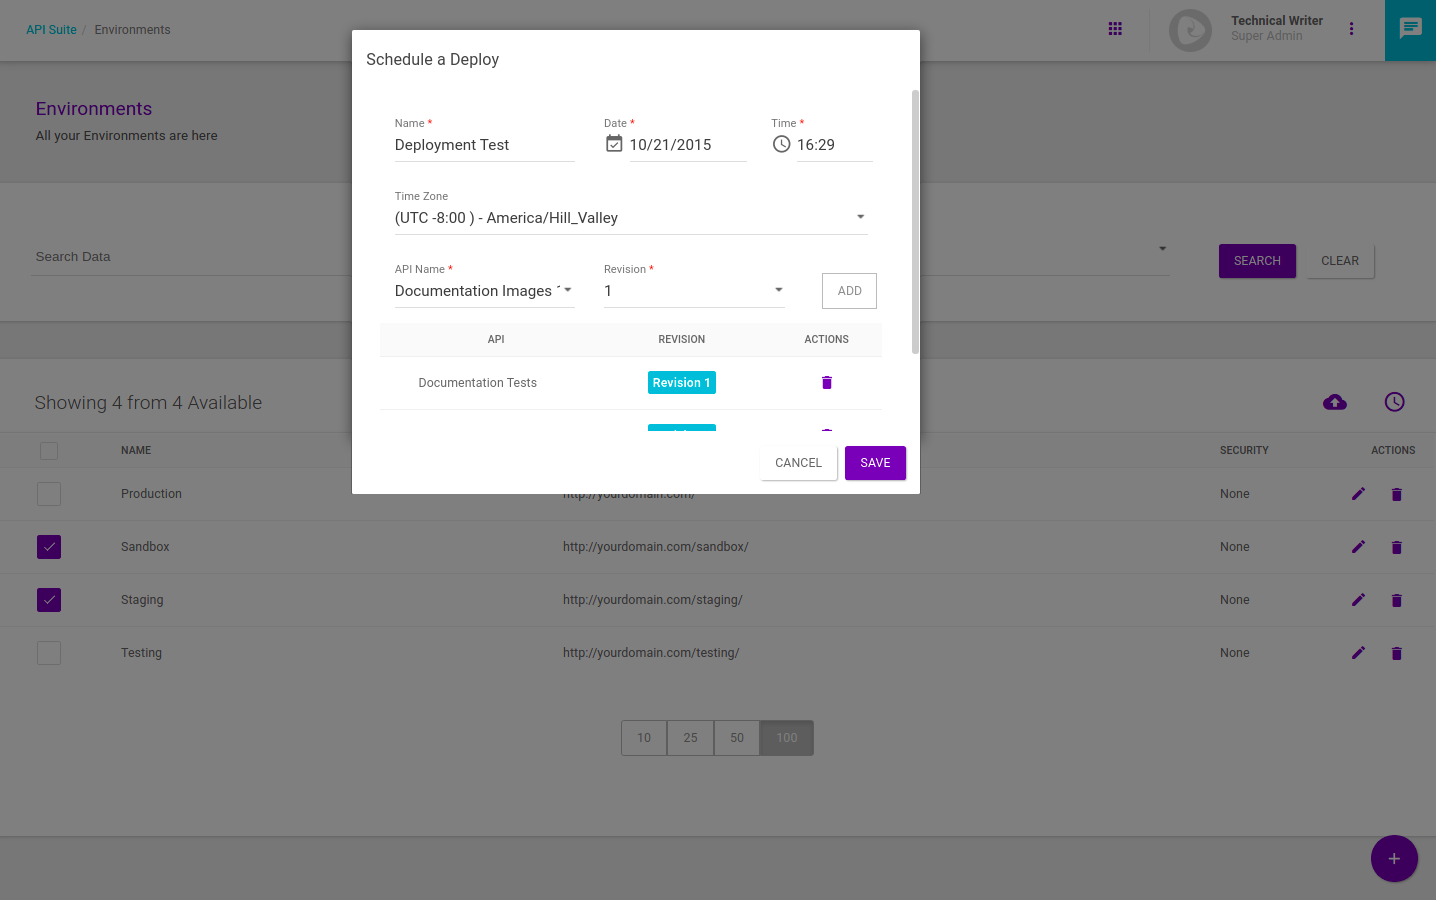This screenshot has width=1436, height=900.
Task: Open the chat feedback panel
Action: [1410, 28]
